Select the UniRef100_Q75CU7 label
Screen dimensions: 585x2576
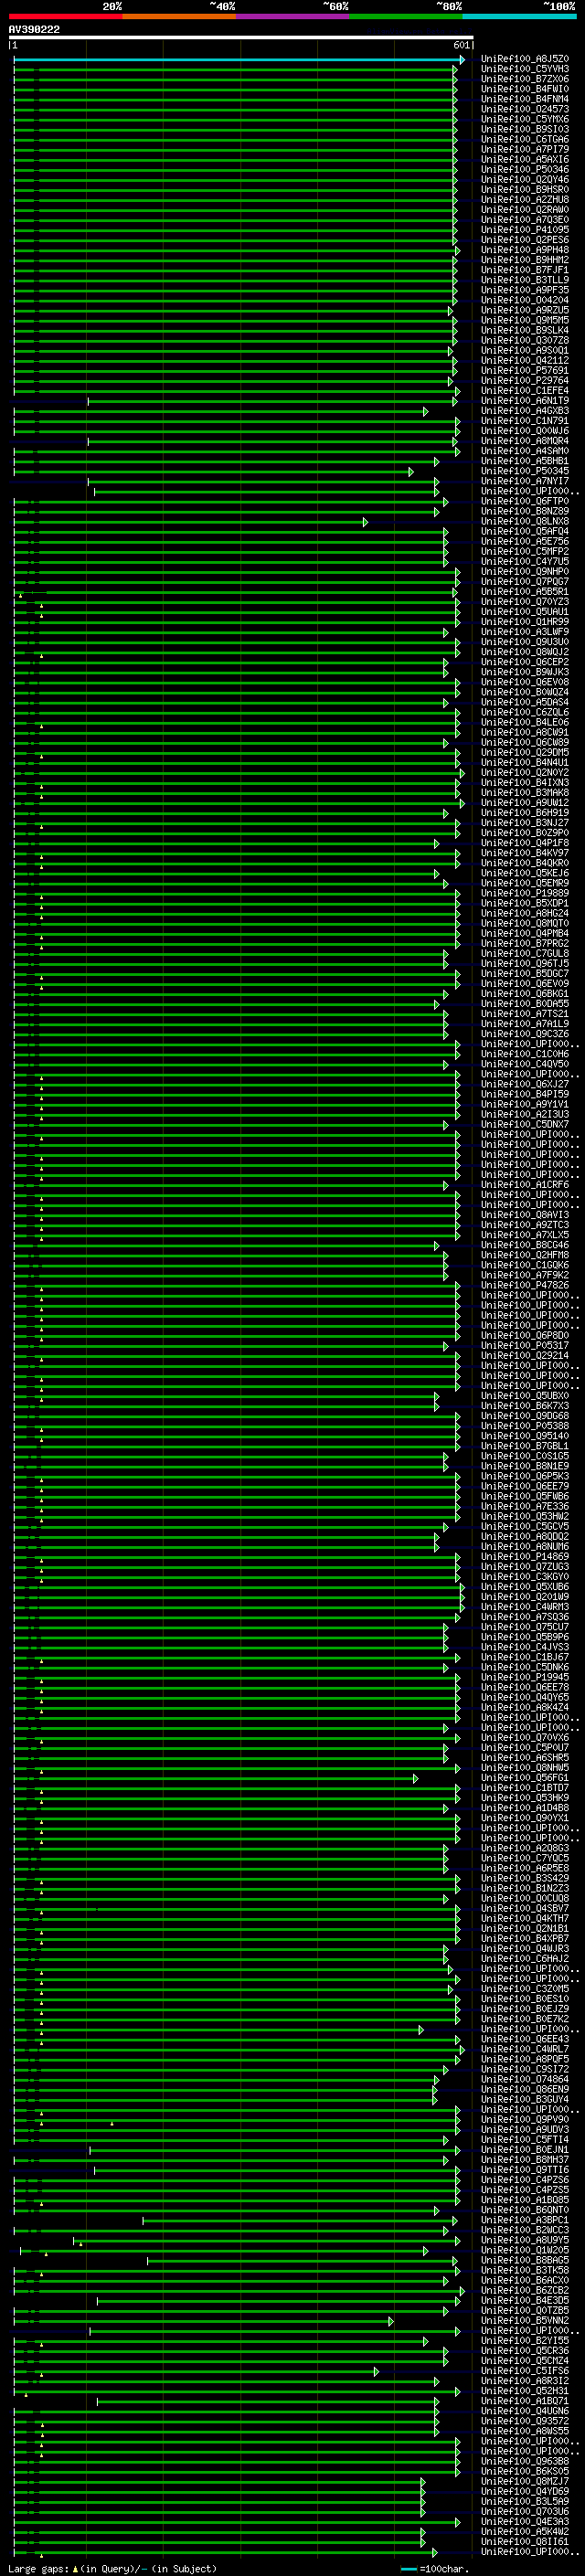point(525,1626)
